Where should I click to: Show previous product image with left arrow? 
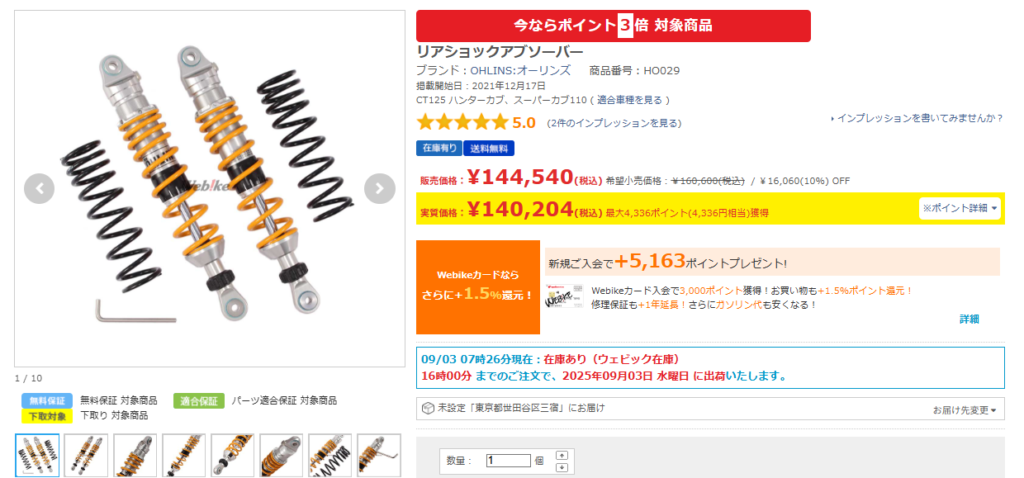coord(39,189)
